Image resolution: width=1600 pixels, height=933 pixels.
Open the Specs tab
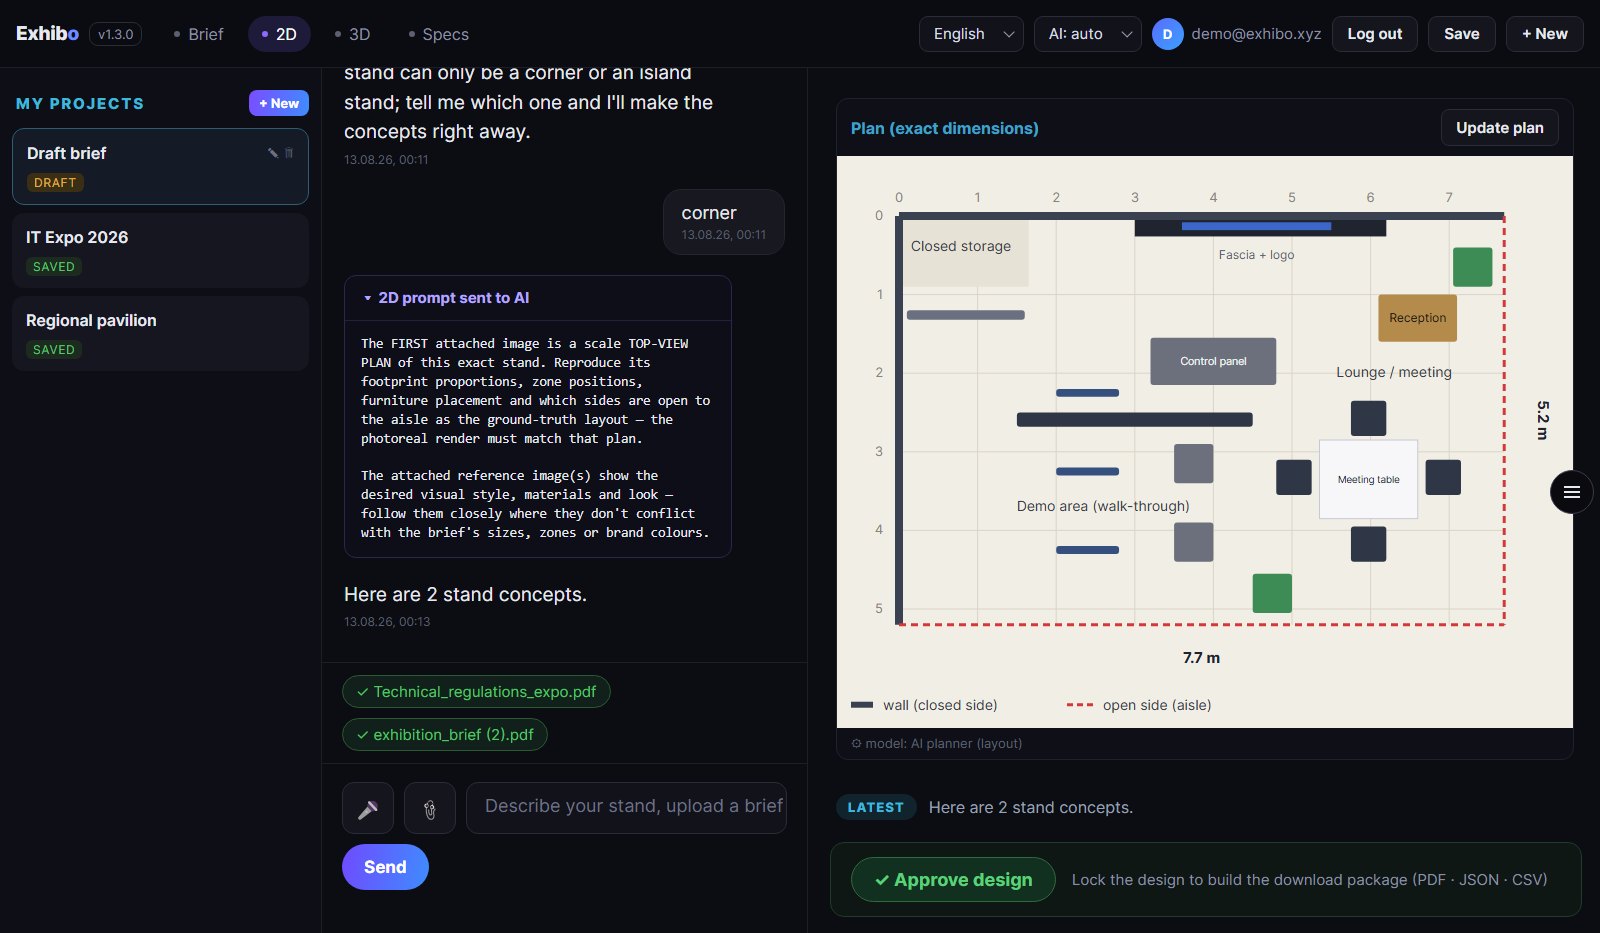[439, 34]
